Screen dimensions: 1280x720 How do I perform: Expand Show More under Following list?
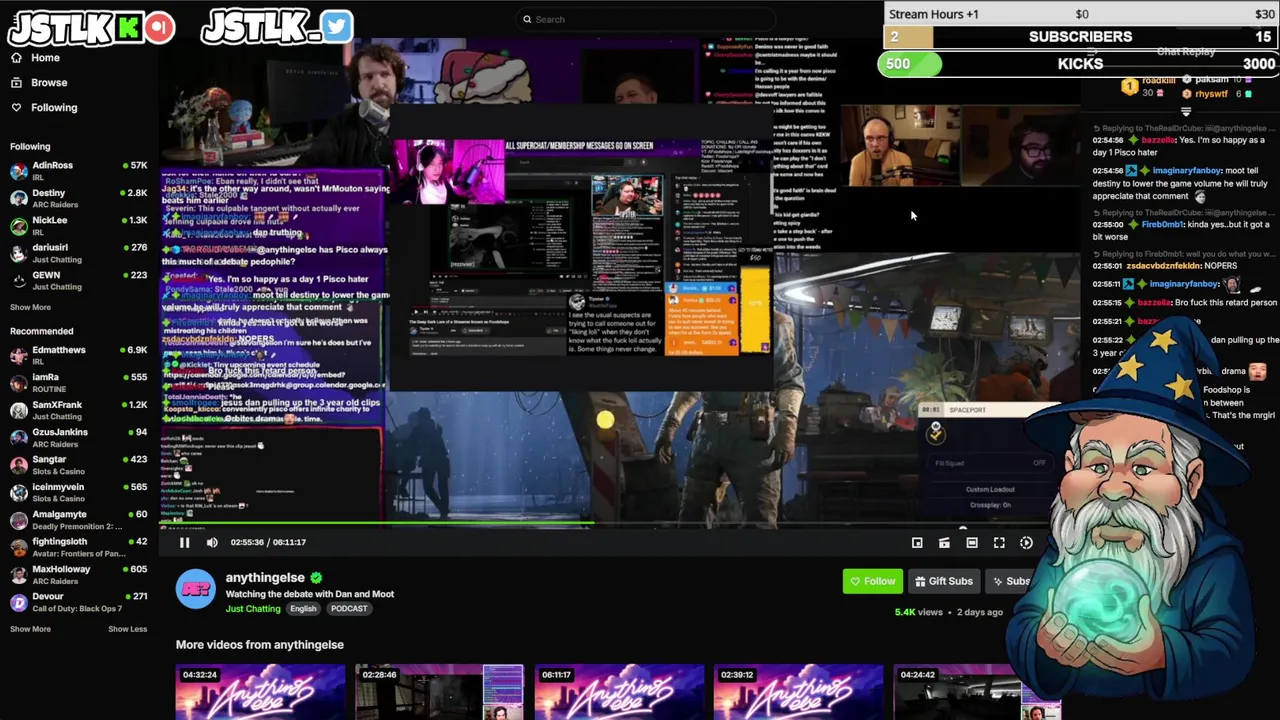tap(30, 307)
